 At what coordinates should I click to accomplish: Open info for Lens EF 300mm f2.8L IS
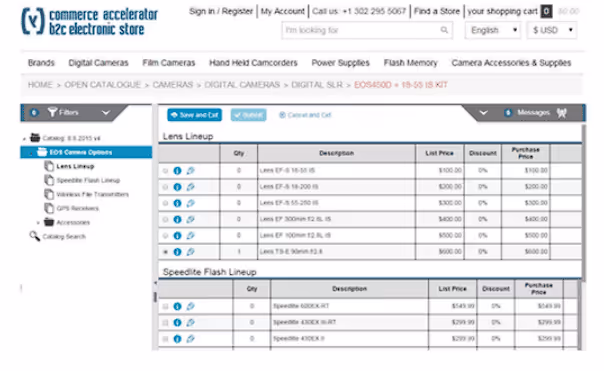point(177,219)
